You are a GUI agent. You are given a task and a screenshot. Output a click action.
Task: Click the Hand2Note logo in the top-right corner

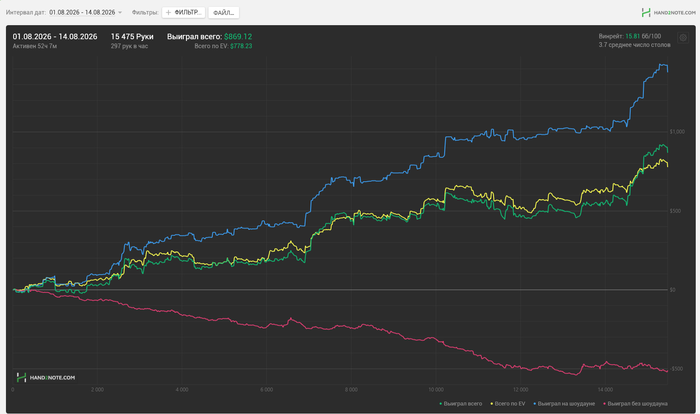(668, 13)
